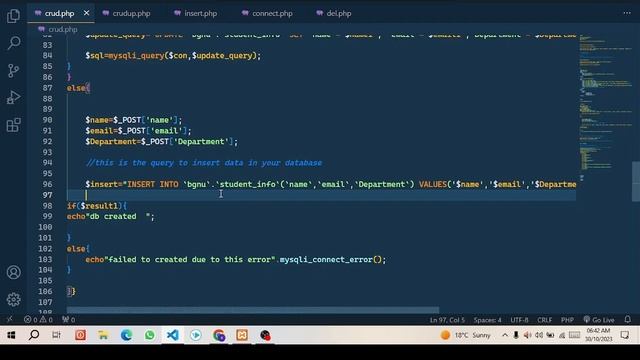Switch to the crud.php tab
640x360 pixels.
(x=59, y=13)
